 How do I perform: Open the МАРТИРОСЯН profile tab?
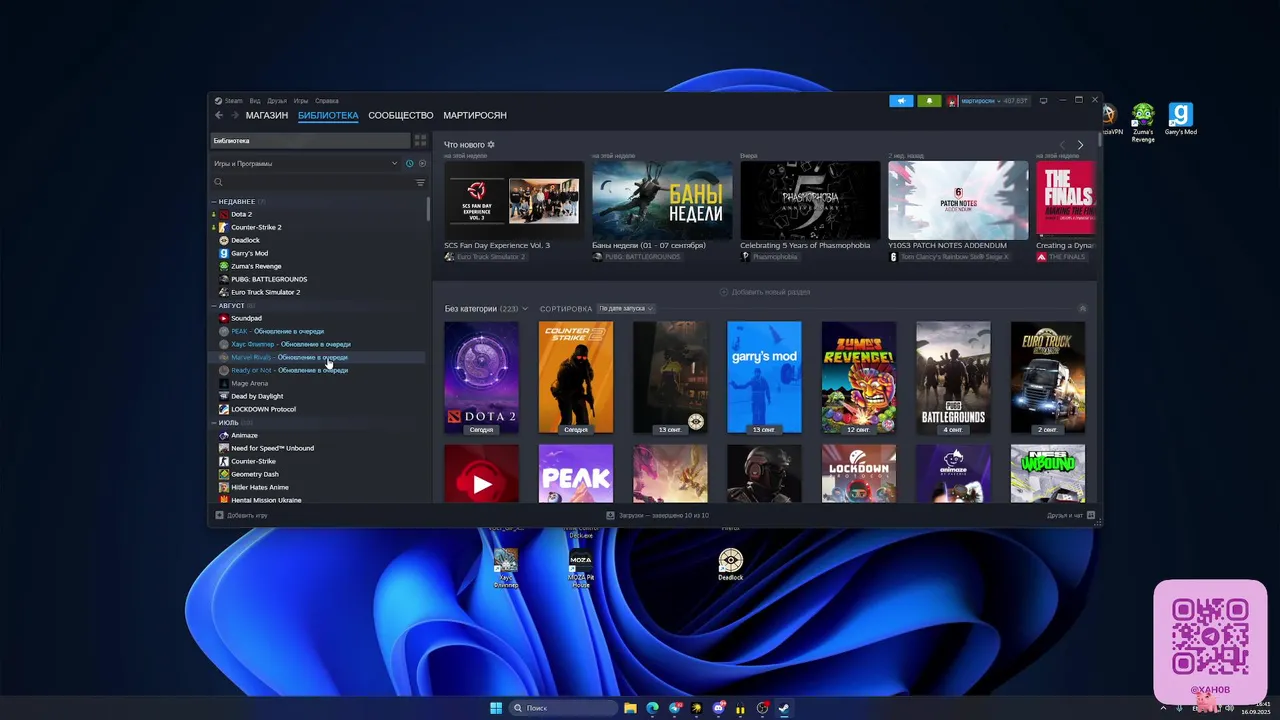(475, 116)
